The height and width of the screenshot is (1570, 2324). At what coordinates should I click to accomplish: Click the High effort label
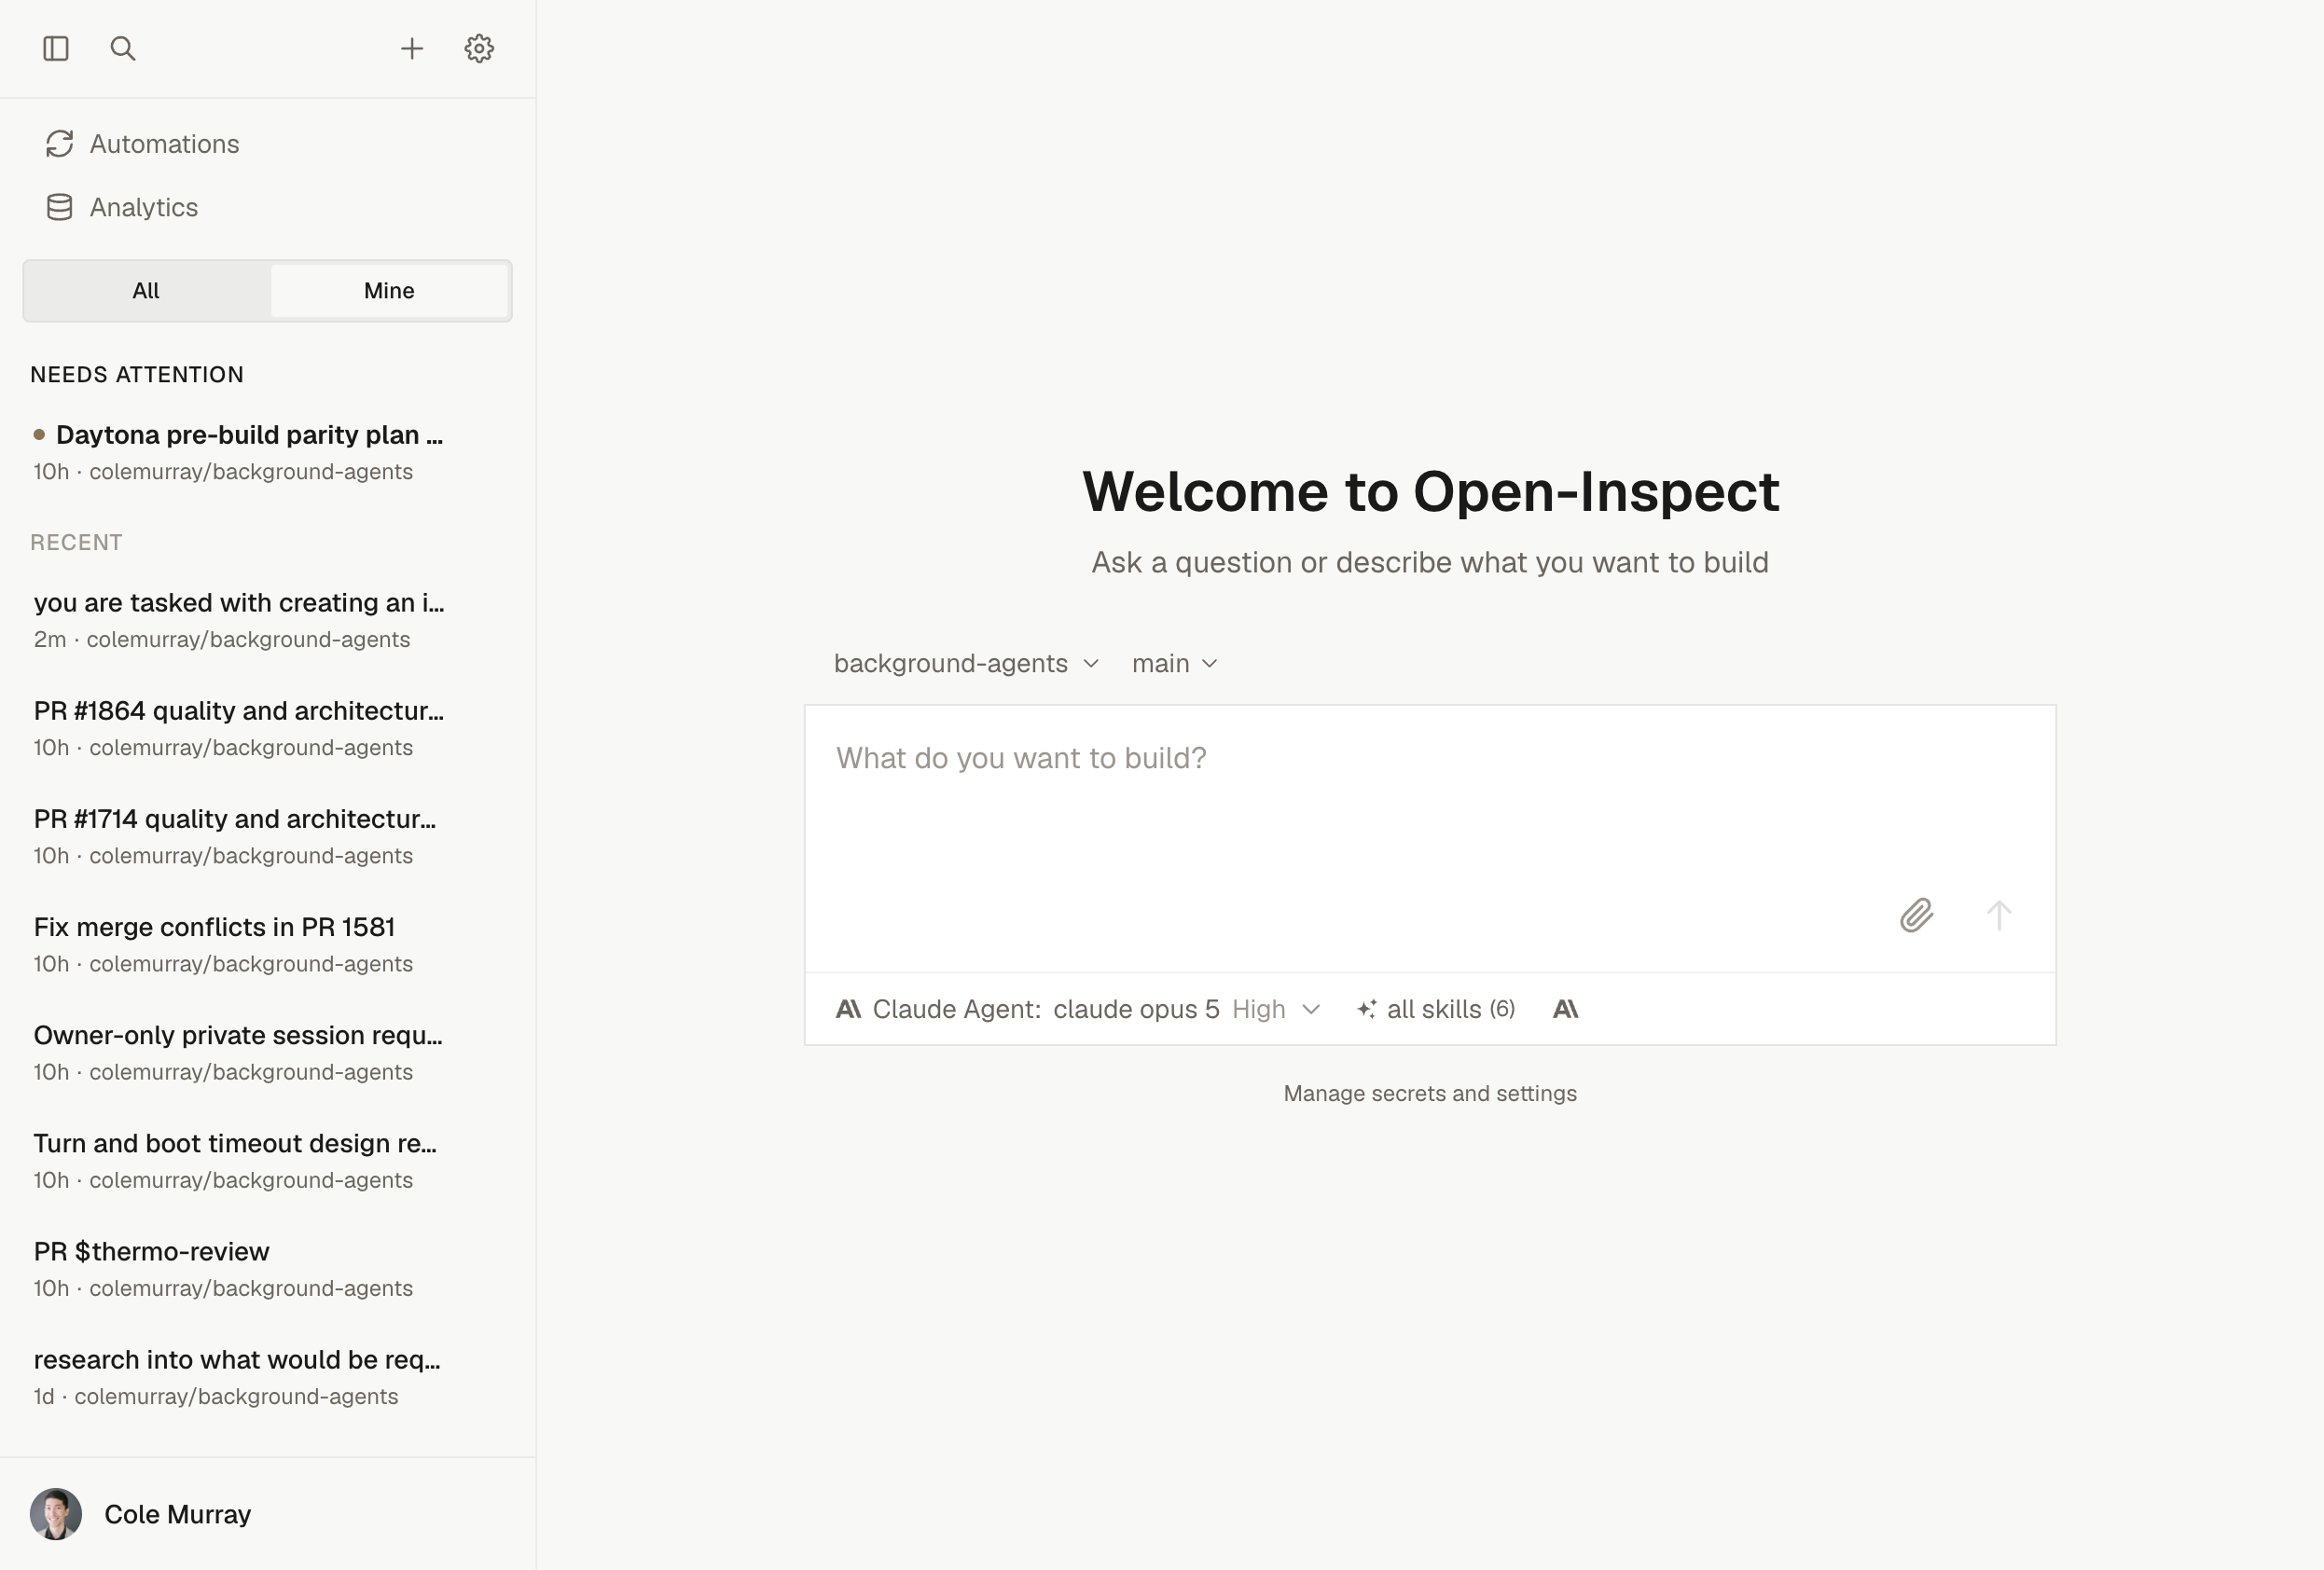coord(1258,1009)
